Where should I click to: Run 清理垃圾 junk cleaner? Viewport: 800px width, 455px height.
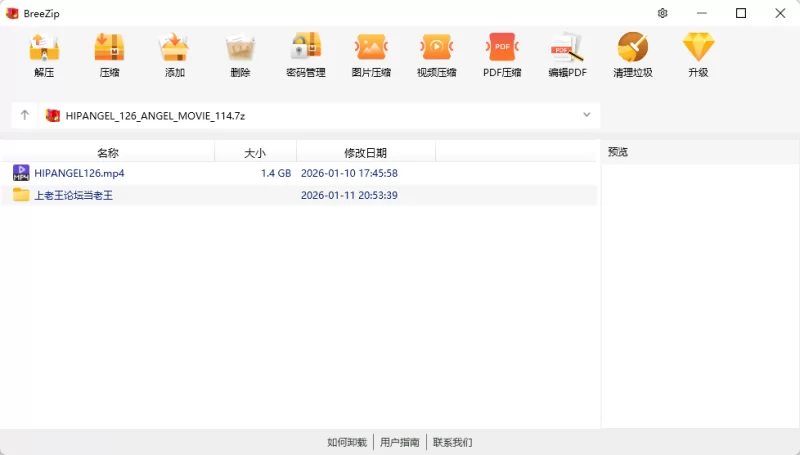coord(633,55)
